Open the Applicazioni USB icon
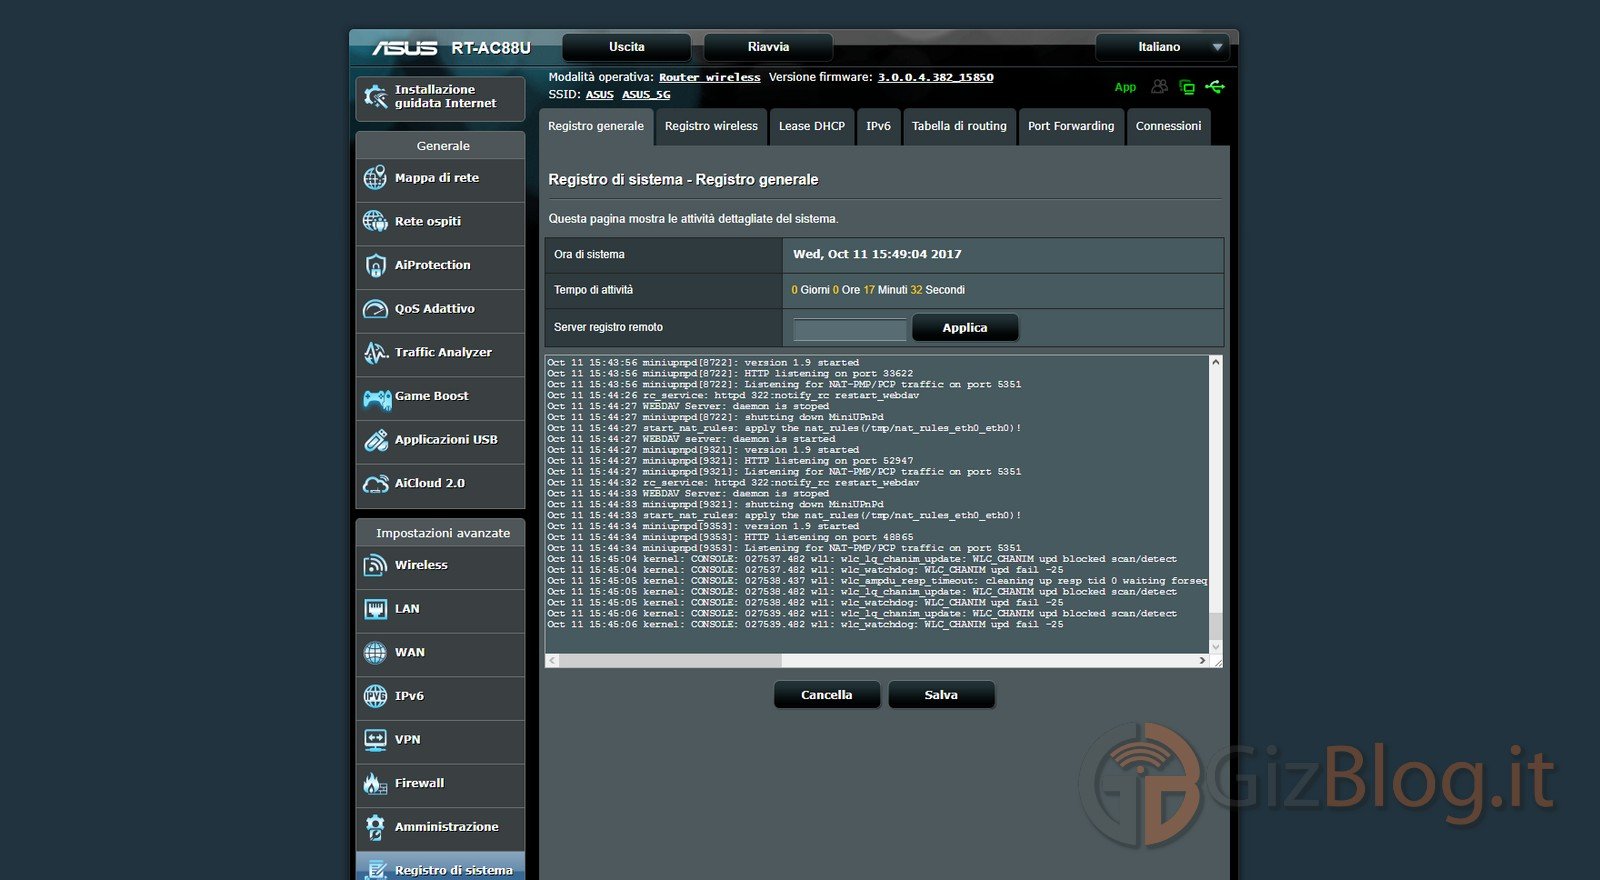Viewport: 1600px width, 880px height. pos(375,440)
